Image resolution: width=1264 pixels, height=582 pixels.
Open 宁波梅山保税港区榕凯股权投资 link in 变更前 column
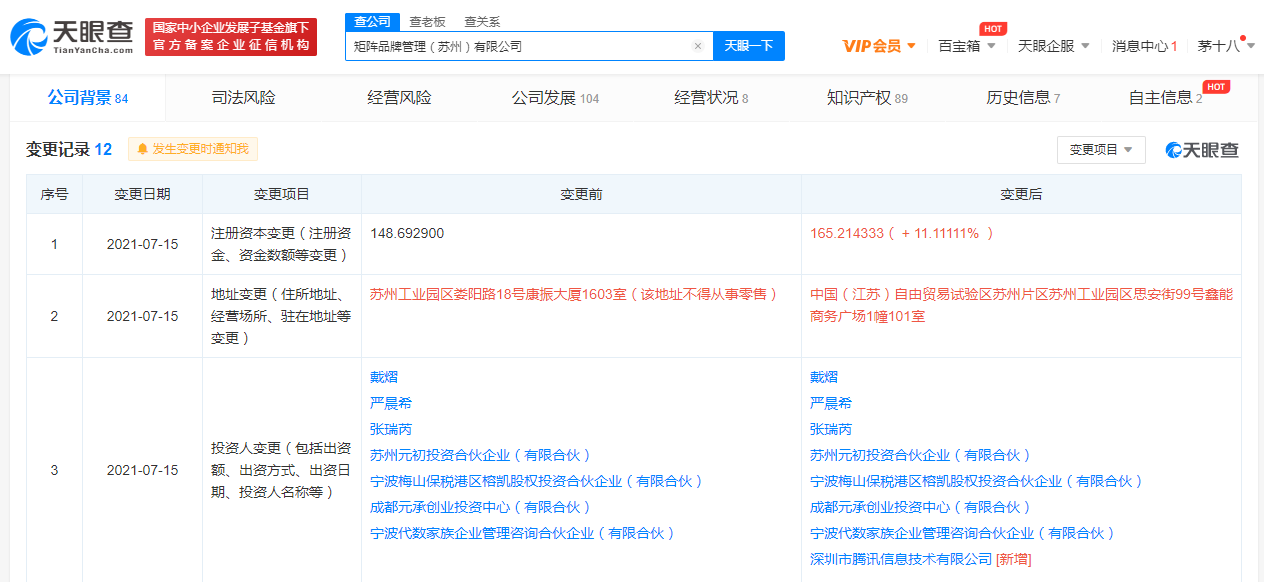[x=537, y=481]
